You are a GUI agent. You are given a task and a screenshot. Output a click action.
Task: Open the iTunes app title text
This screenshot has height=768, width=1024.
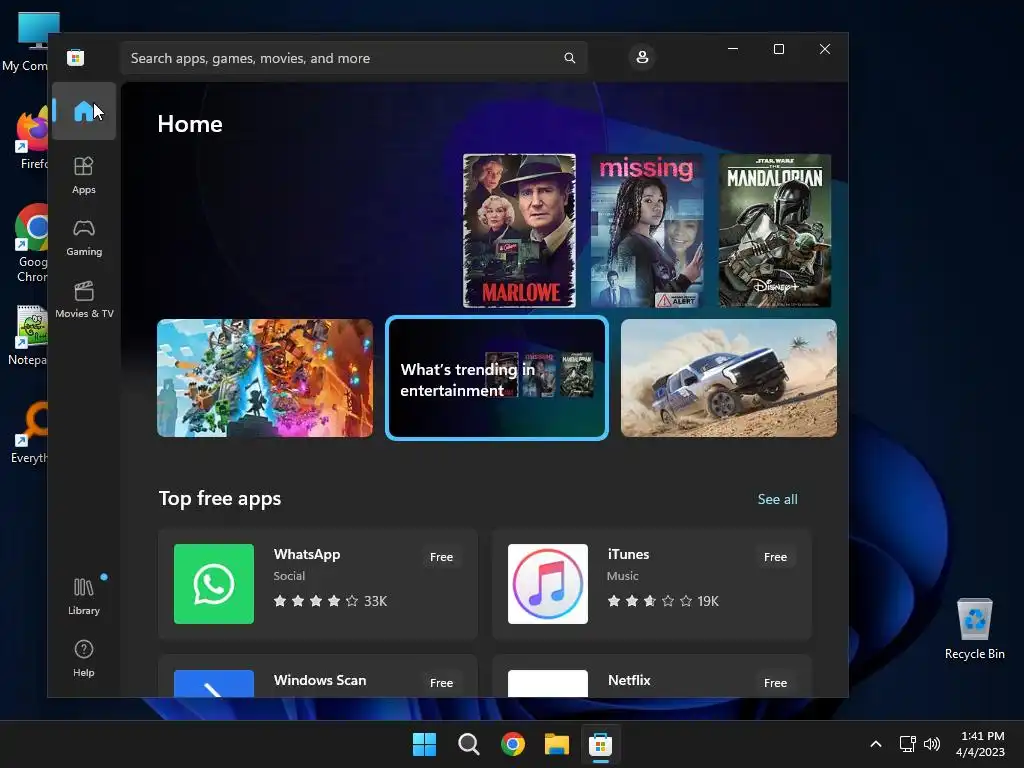pyautogui.click(x=628, y=554)
